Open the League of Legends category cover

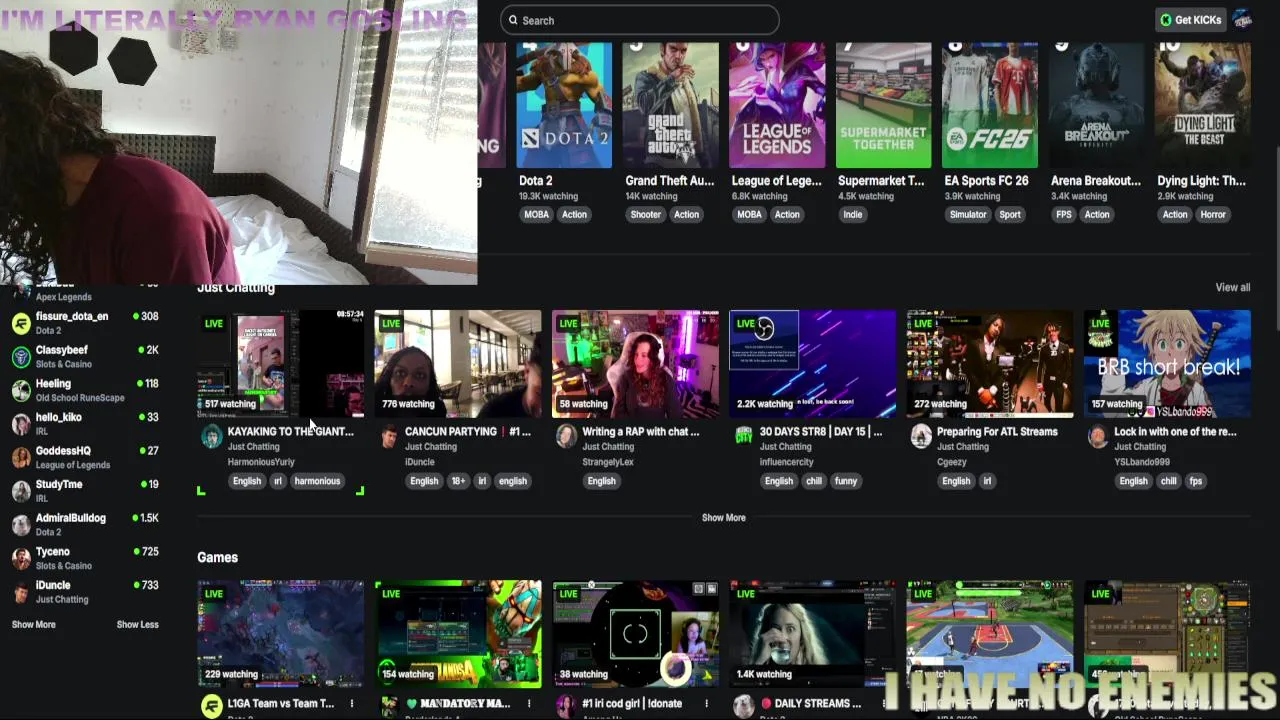point(777,105)
